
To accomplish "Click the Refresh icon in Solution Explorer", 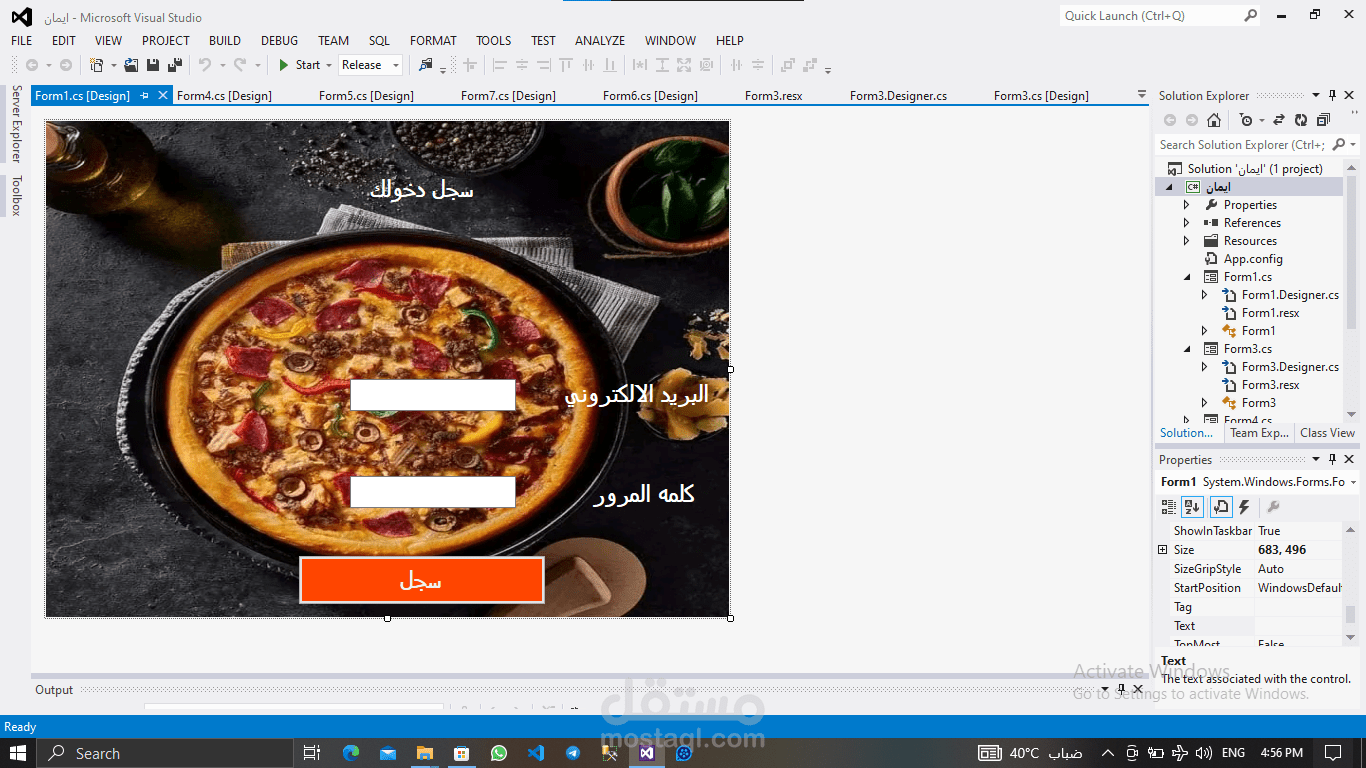I will (x=1301, y=120).
